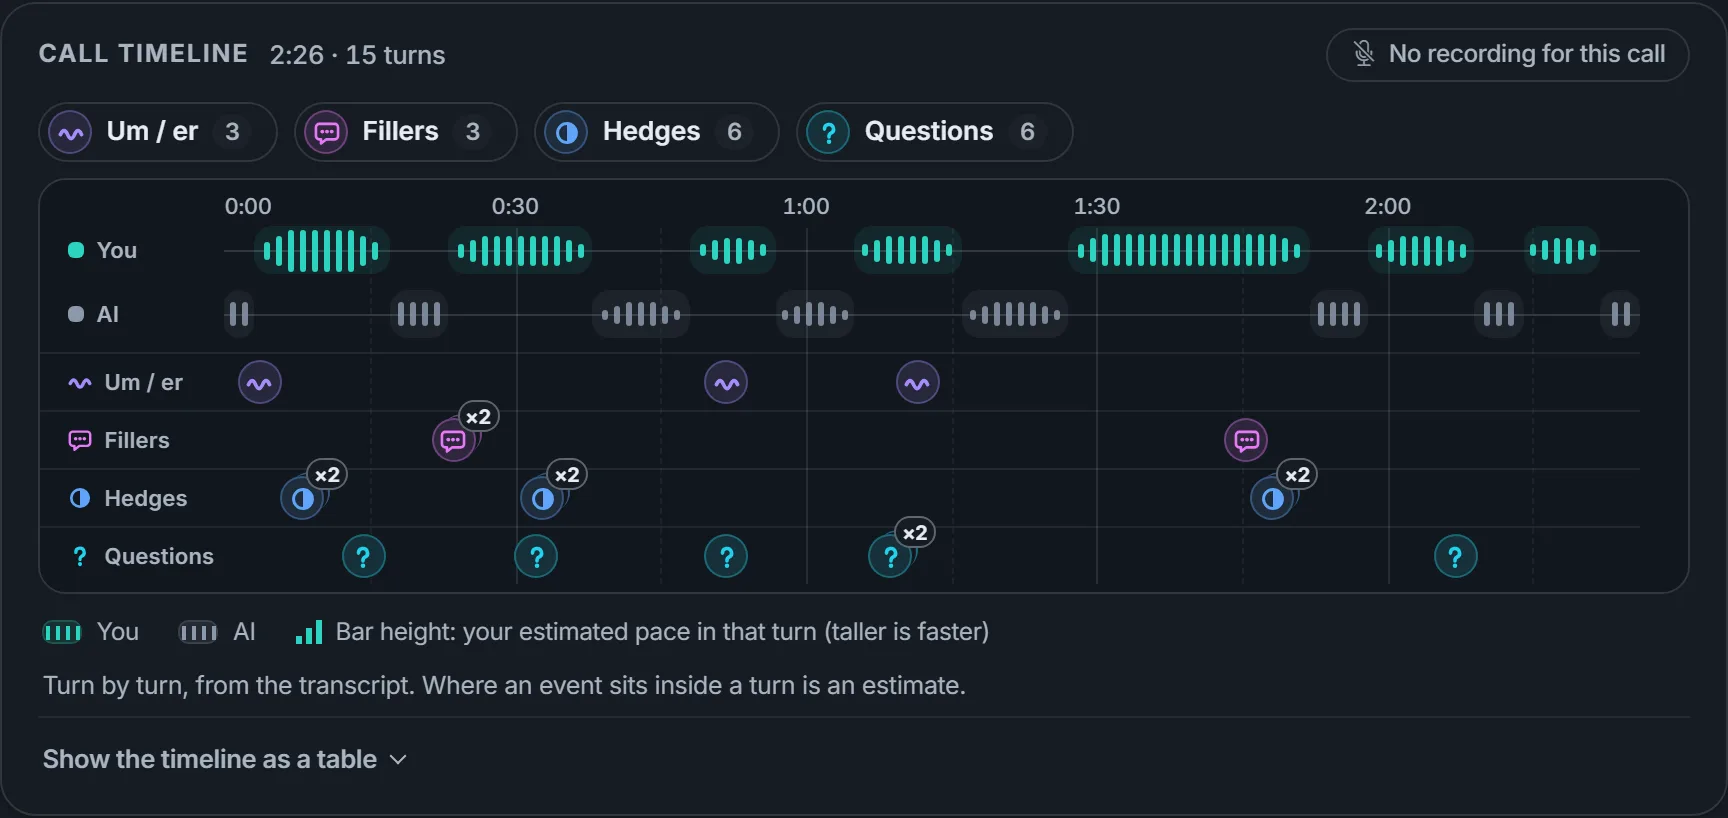
Task: Click the bar height pace legend icon
Action: tap(309, 632)
